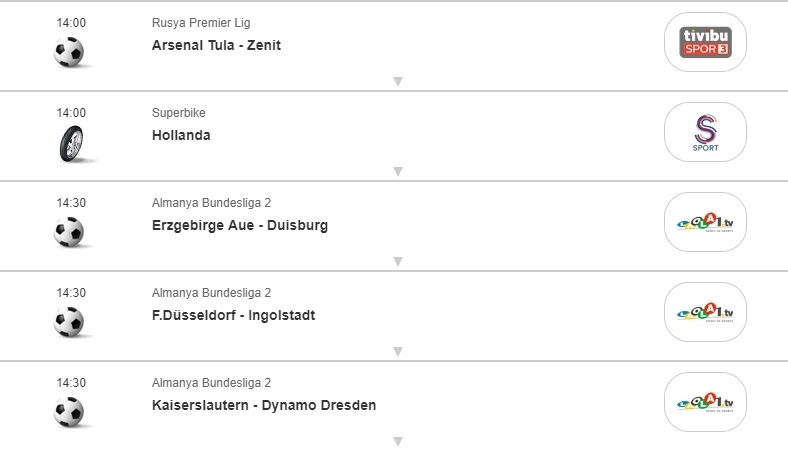Select the Hollanda Superbike event title
Image resolution: width=788 pixels, height=449 pixels.
pyautogui.click(x=181, y=135)
